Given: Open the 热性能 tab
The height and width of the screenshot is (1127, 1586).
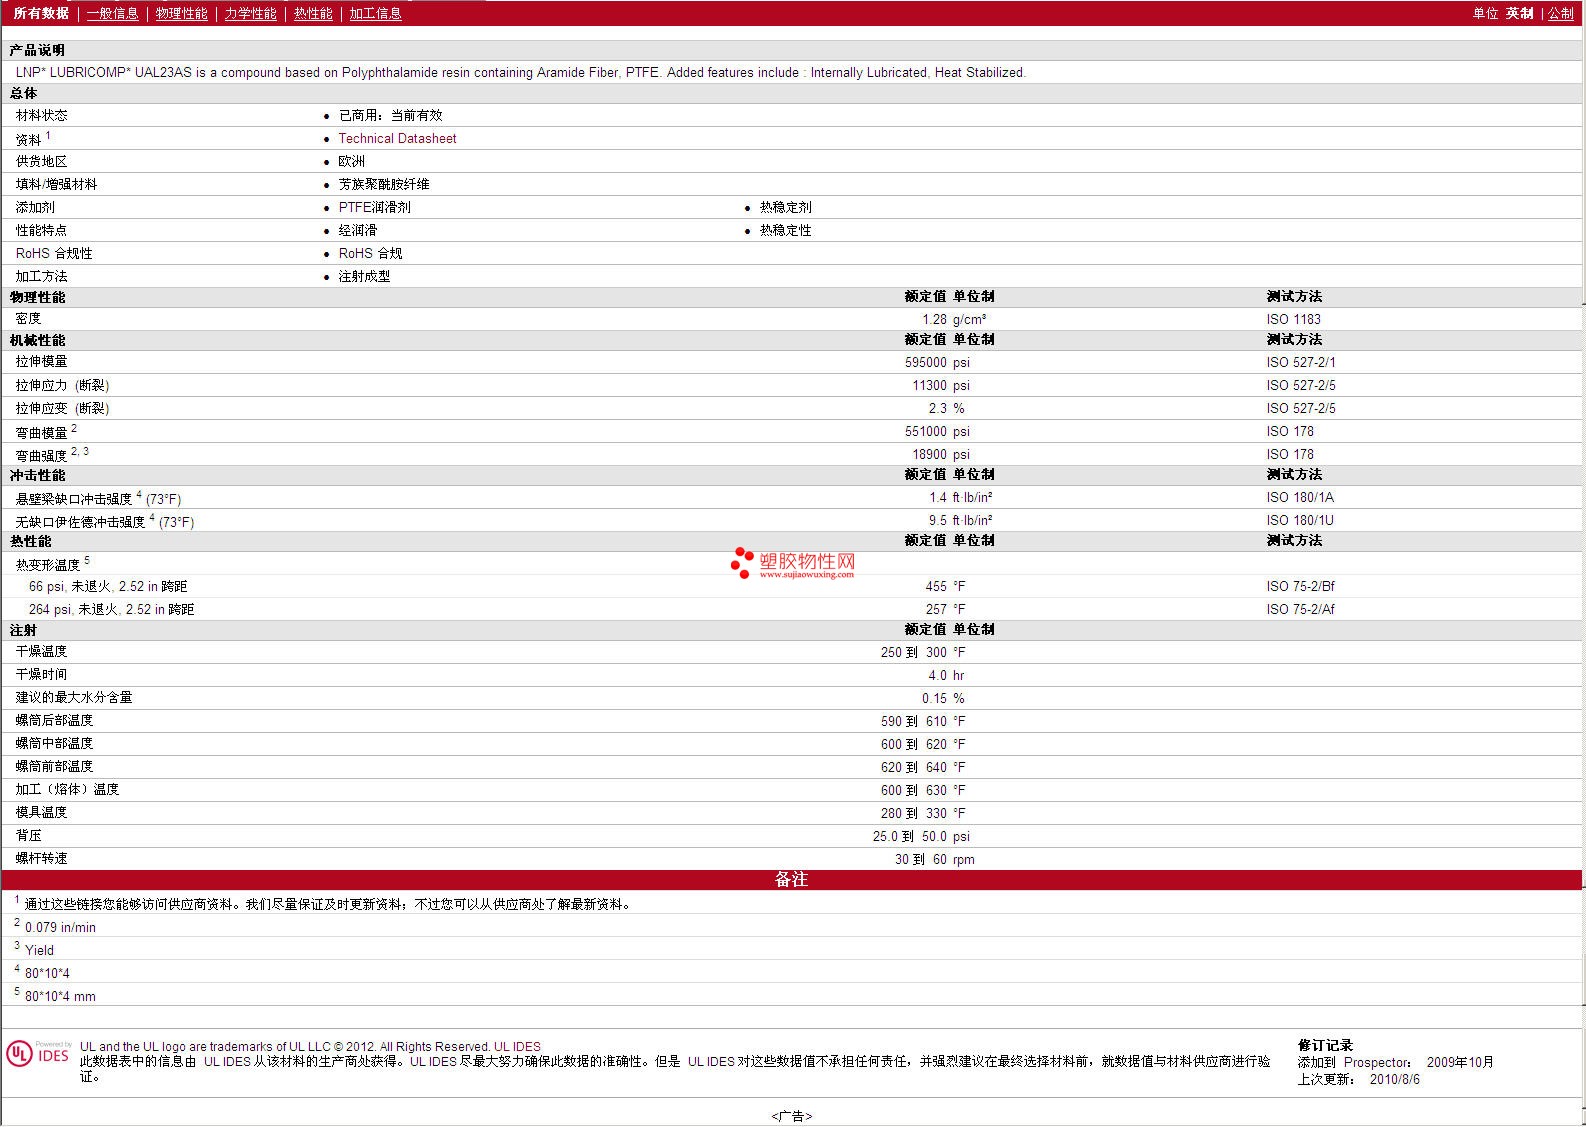Looking at the screenshot, I should (313, 13).
